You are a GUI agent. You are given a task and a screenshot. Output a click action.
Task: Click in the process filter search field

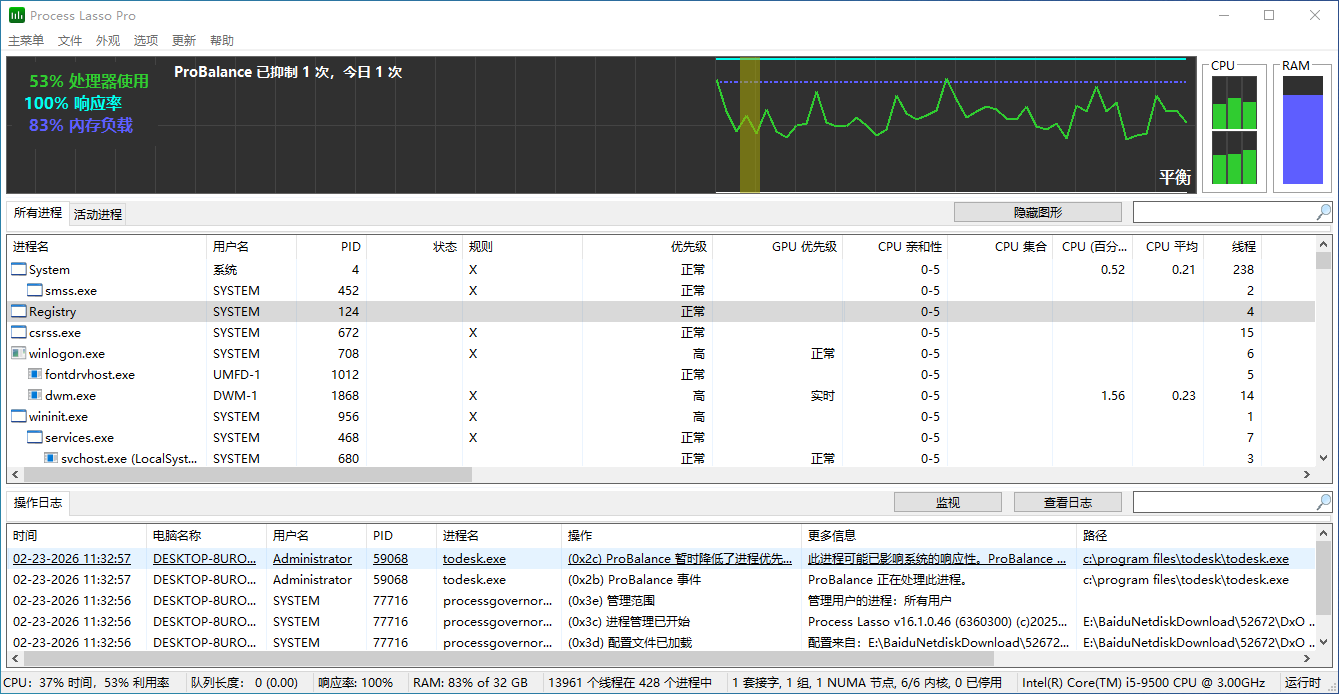[x=1223, y=212]
